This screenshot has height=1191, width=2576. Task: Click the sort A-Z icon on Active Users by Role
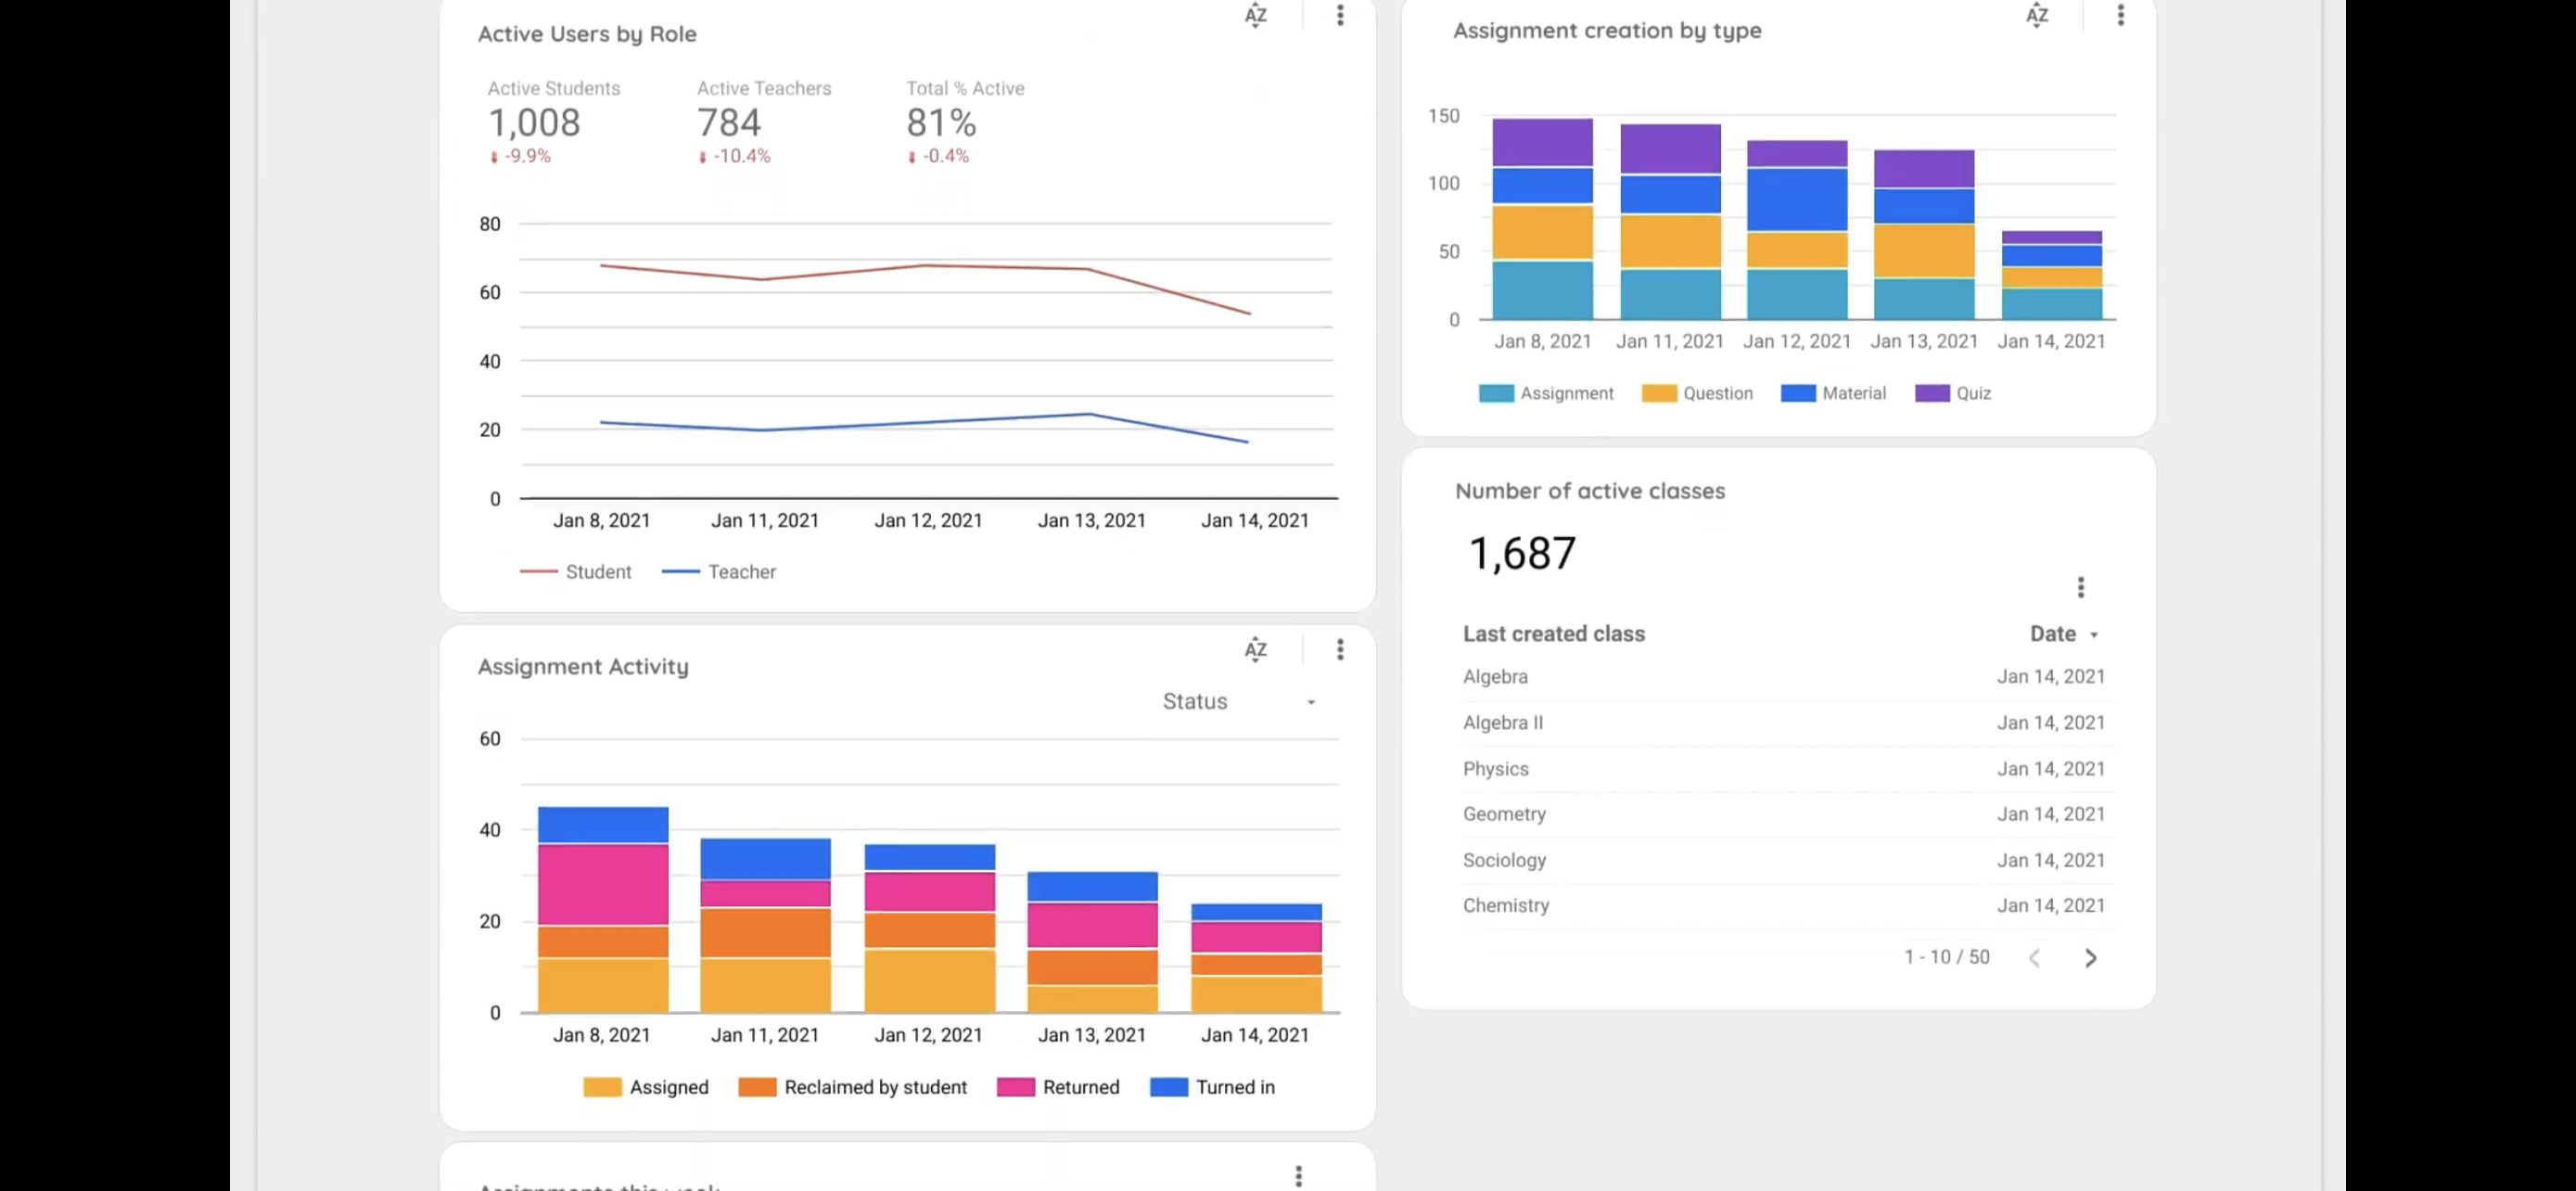pos(1256,15)
